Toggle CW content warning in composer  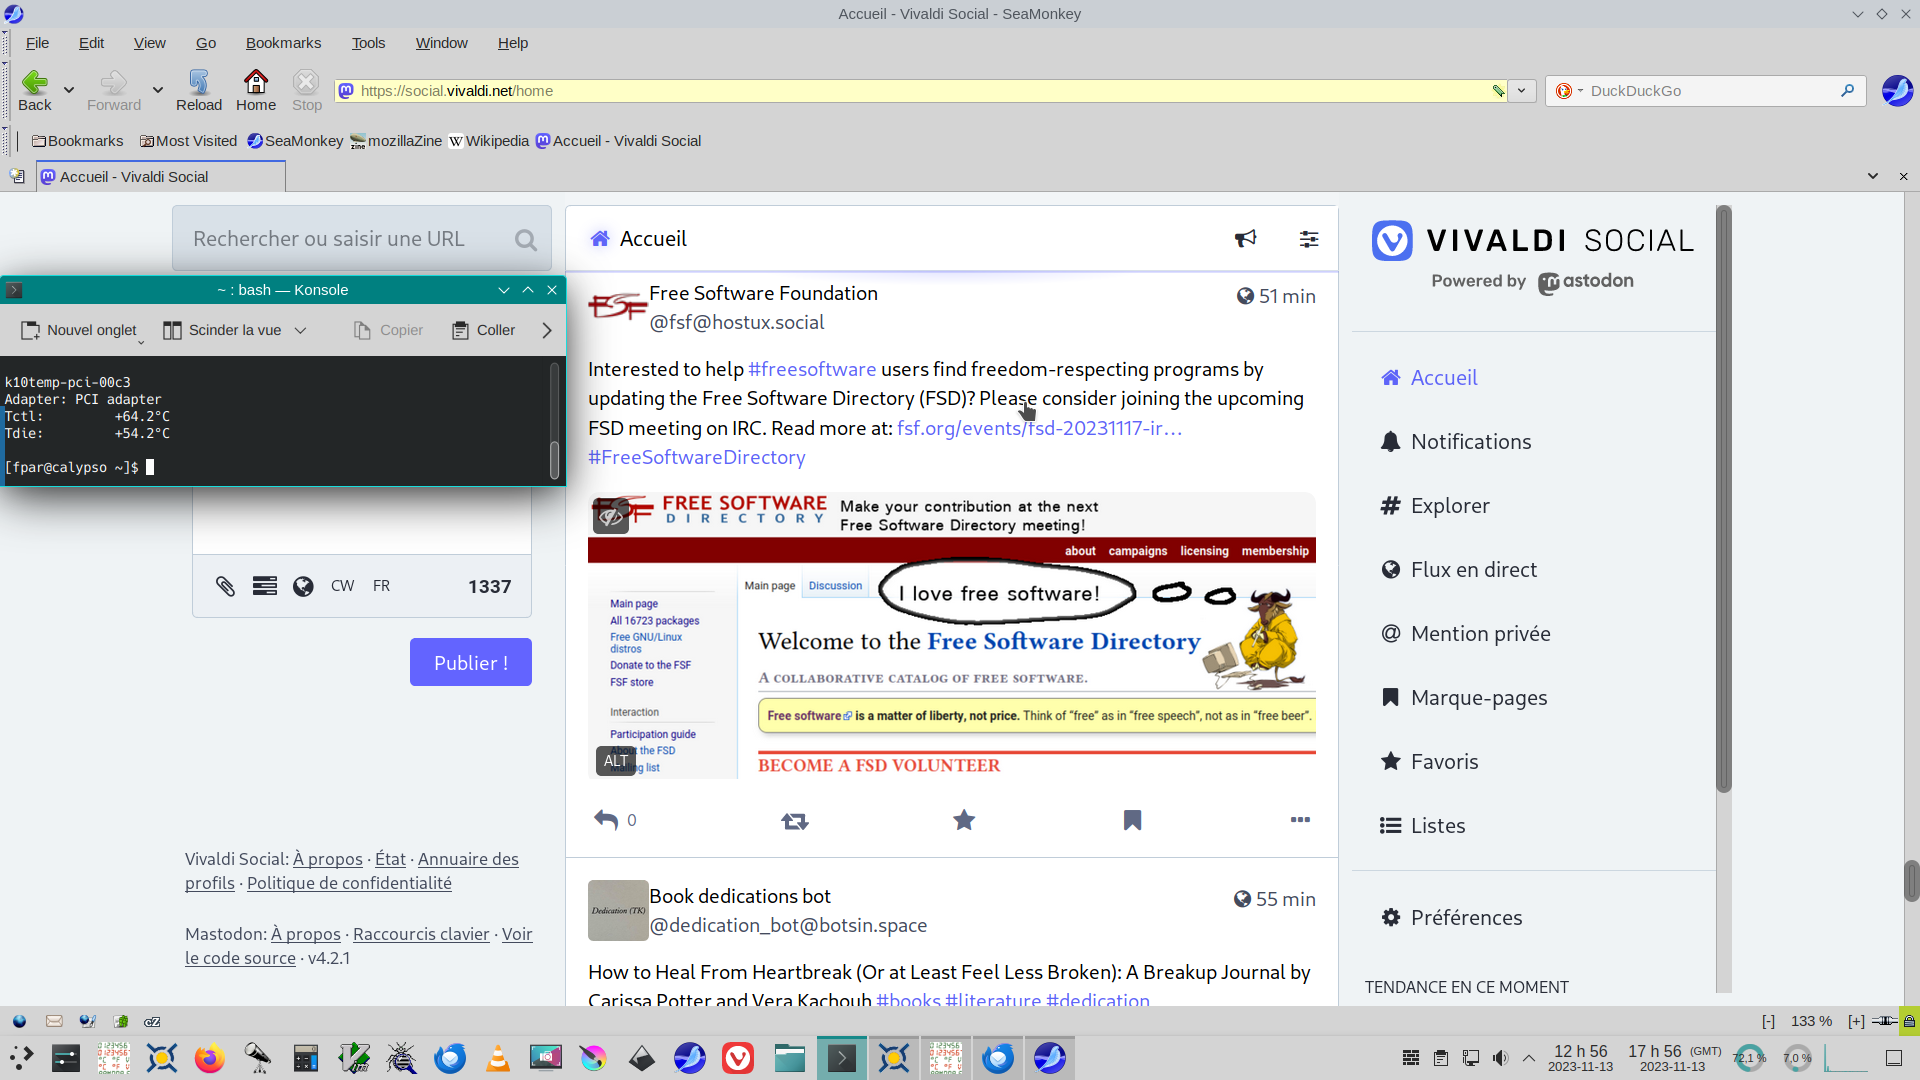[x=342, y=586]
